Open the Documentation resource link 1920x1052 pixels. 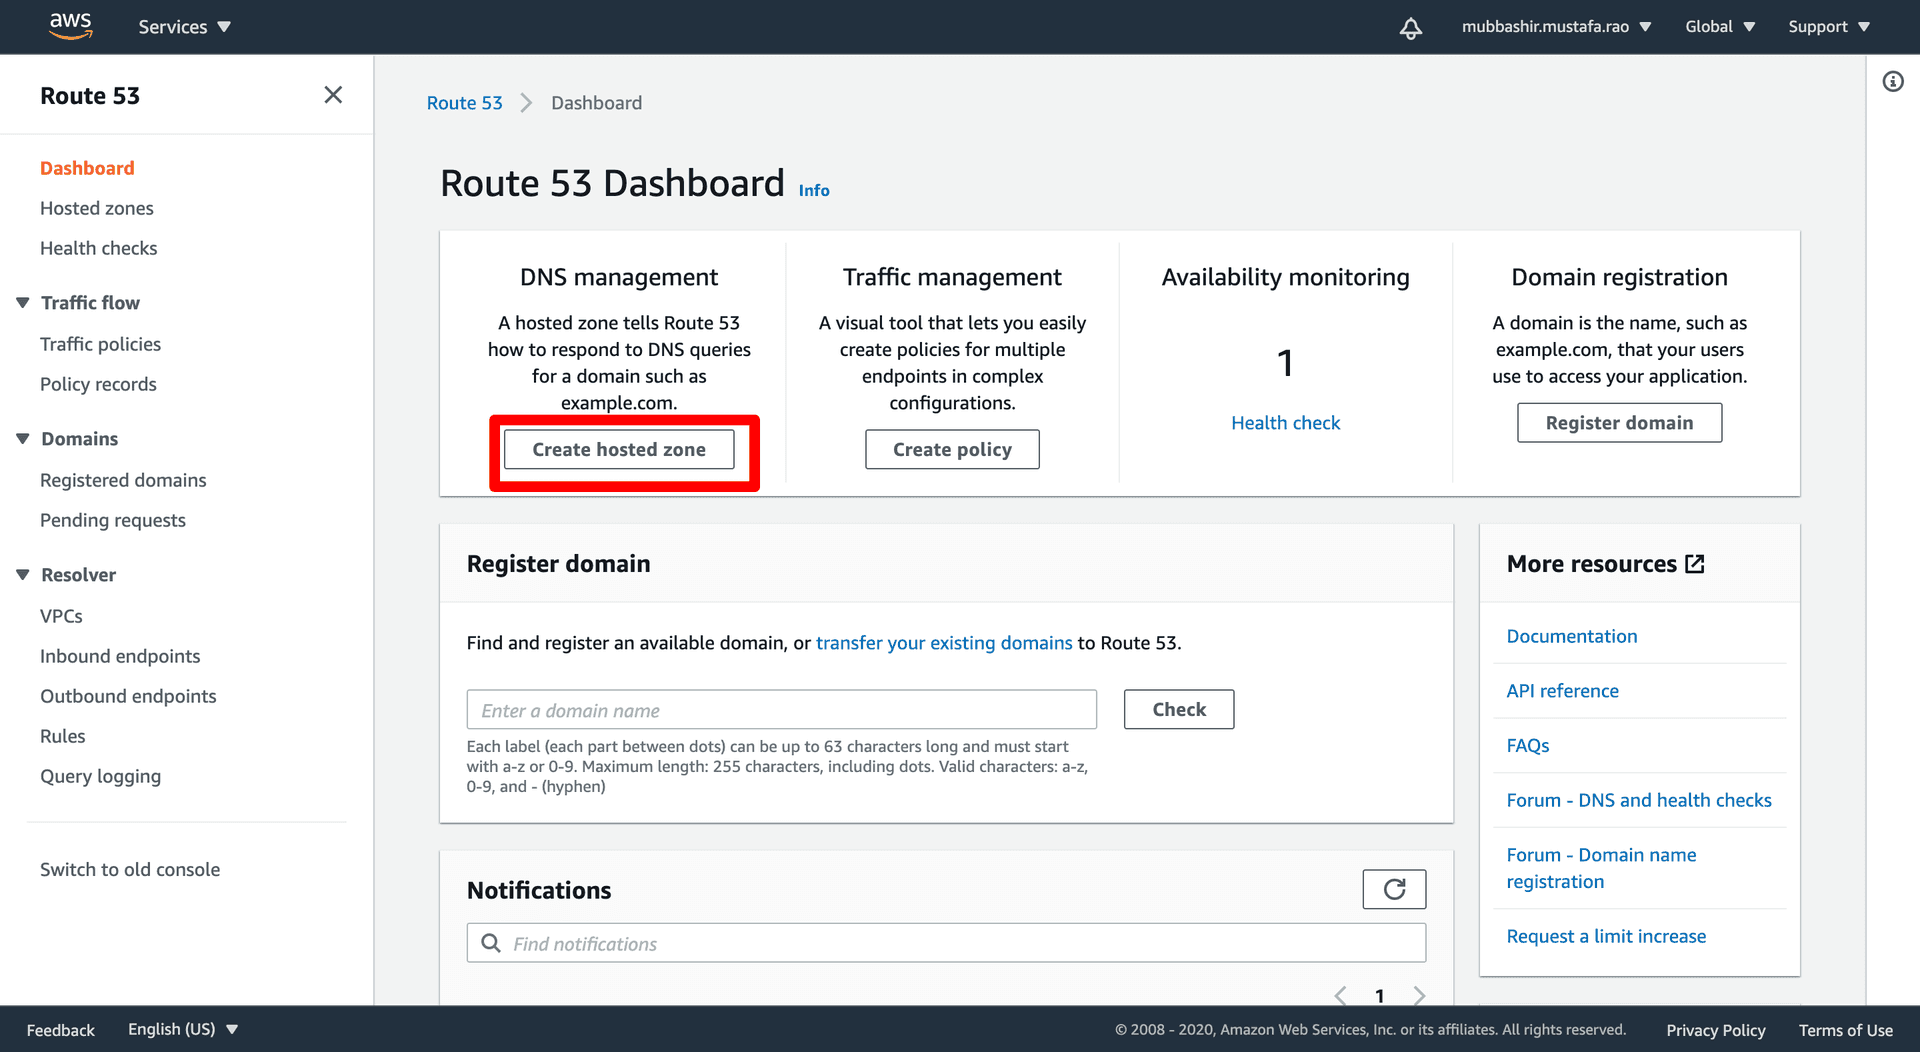[x=1572, y=636]
